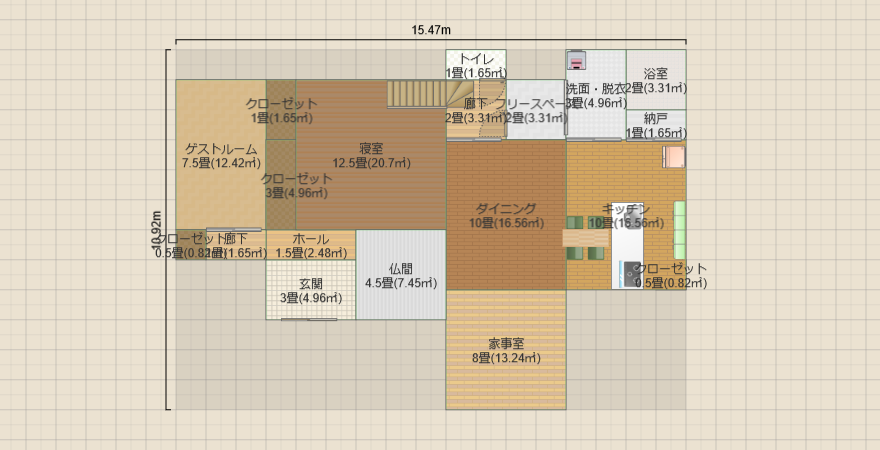The width and height of the screenshot is (880, 450).
Task: Select the 洗面・脱衣 room label
Action: click(595, 96)
